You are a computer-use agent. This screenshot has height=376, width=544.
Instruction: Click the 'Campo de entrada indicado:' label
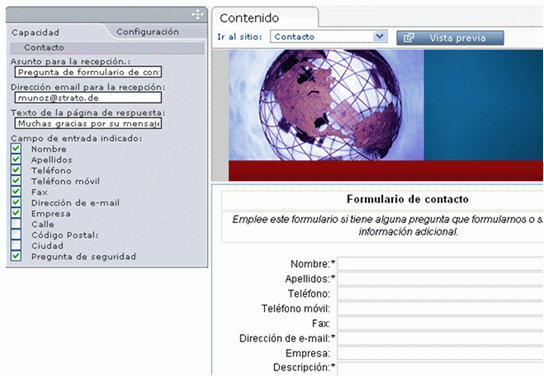(76, 138)
